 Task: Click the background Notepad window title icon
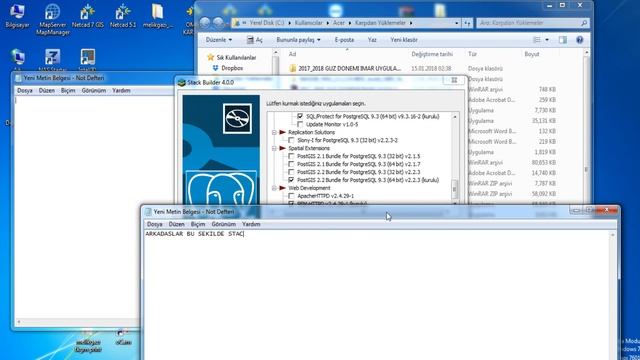coord(19,78)
